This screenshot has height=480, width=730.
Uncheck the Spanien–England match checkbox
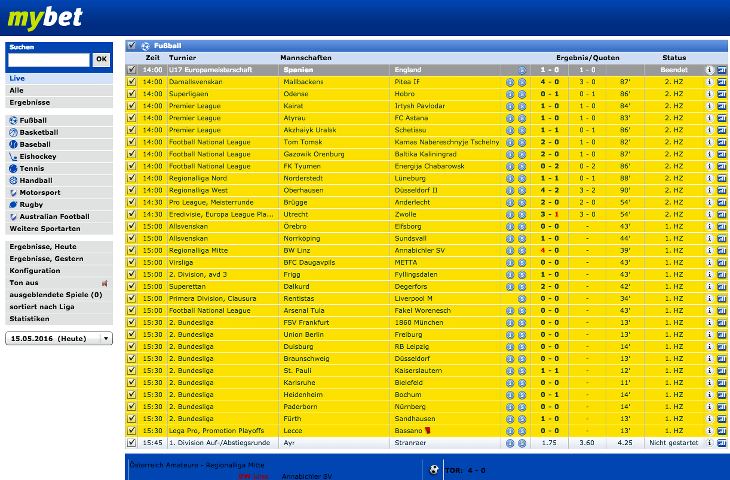(131, 69)
